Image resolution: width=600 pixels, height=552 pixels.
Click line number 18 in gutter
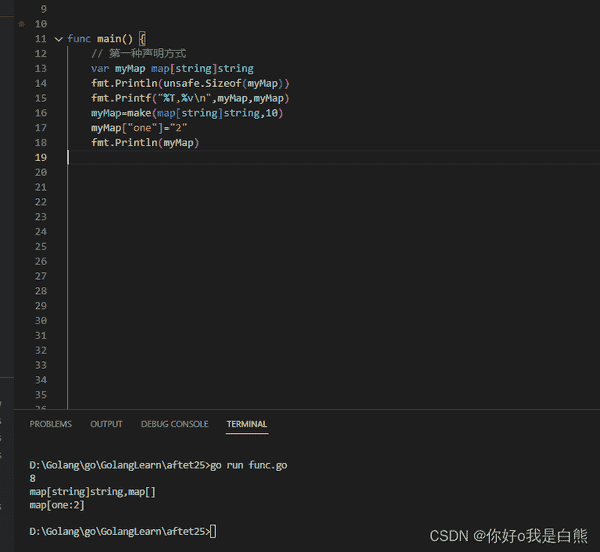[40, 143]
